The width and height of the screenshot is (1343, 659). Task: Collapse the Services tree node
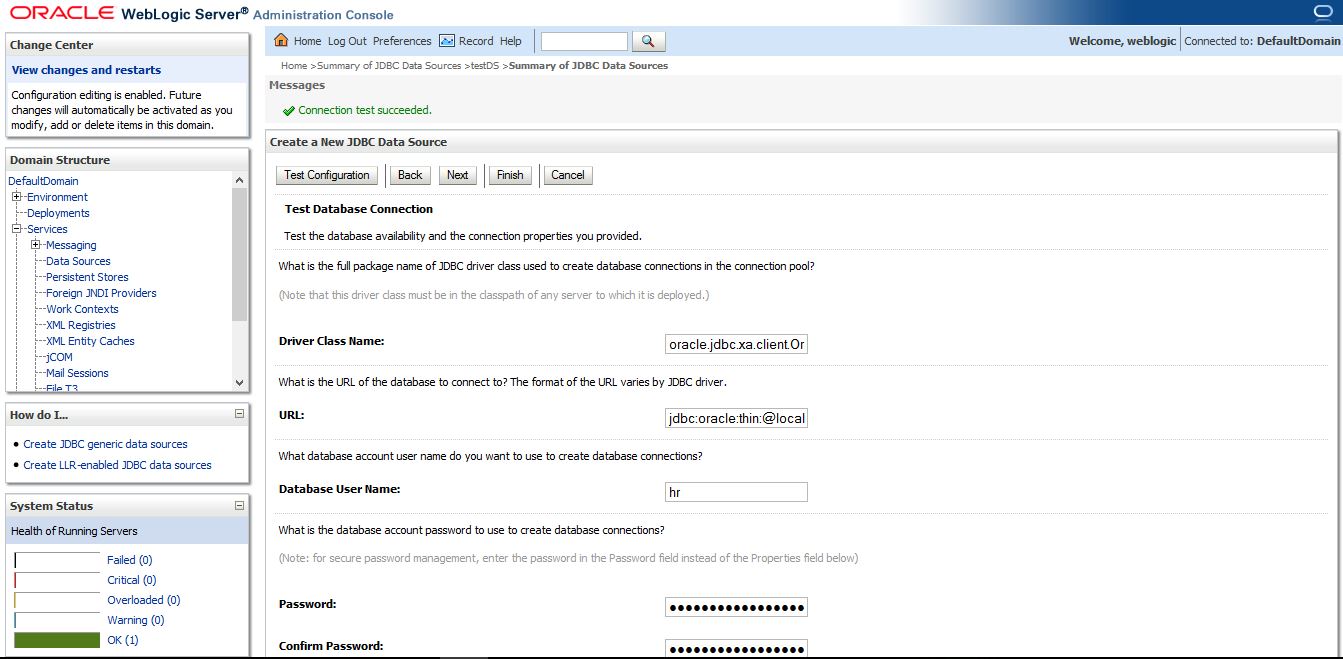[x=17, y=229]
